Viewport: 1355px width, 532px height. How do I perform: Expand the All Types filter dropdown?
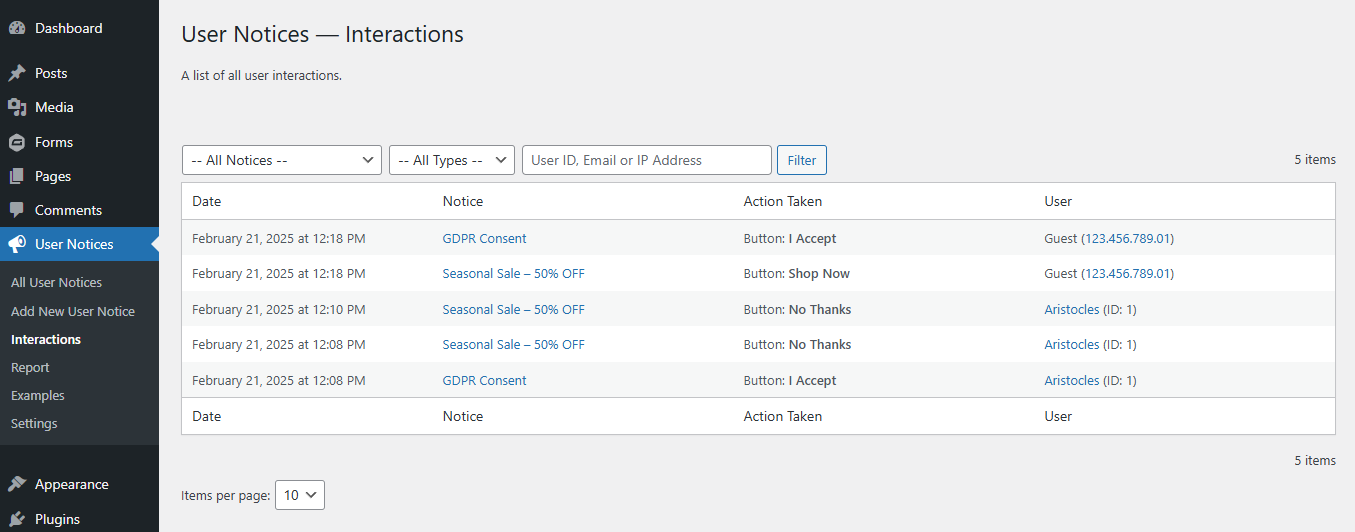tap(451, 160)
